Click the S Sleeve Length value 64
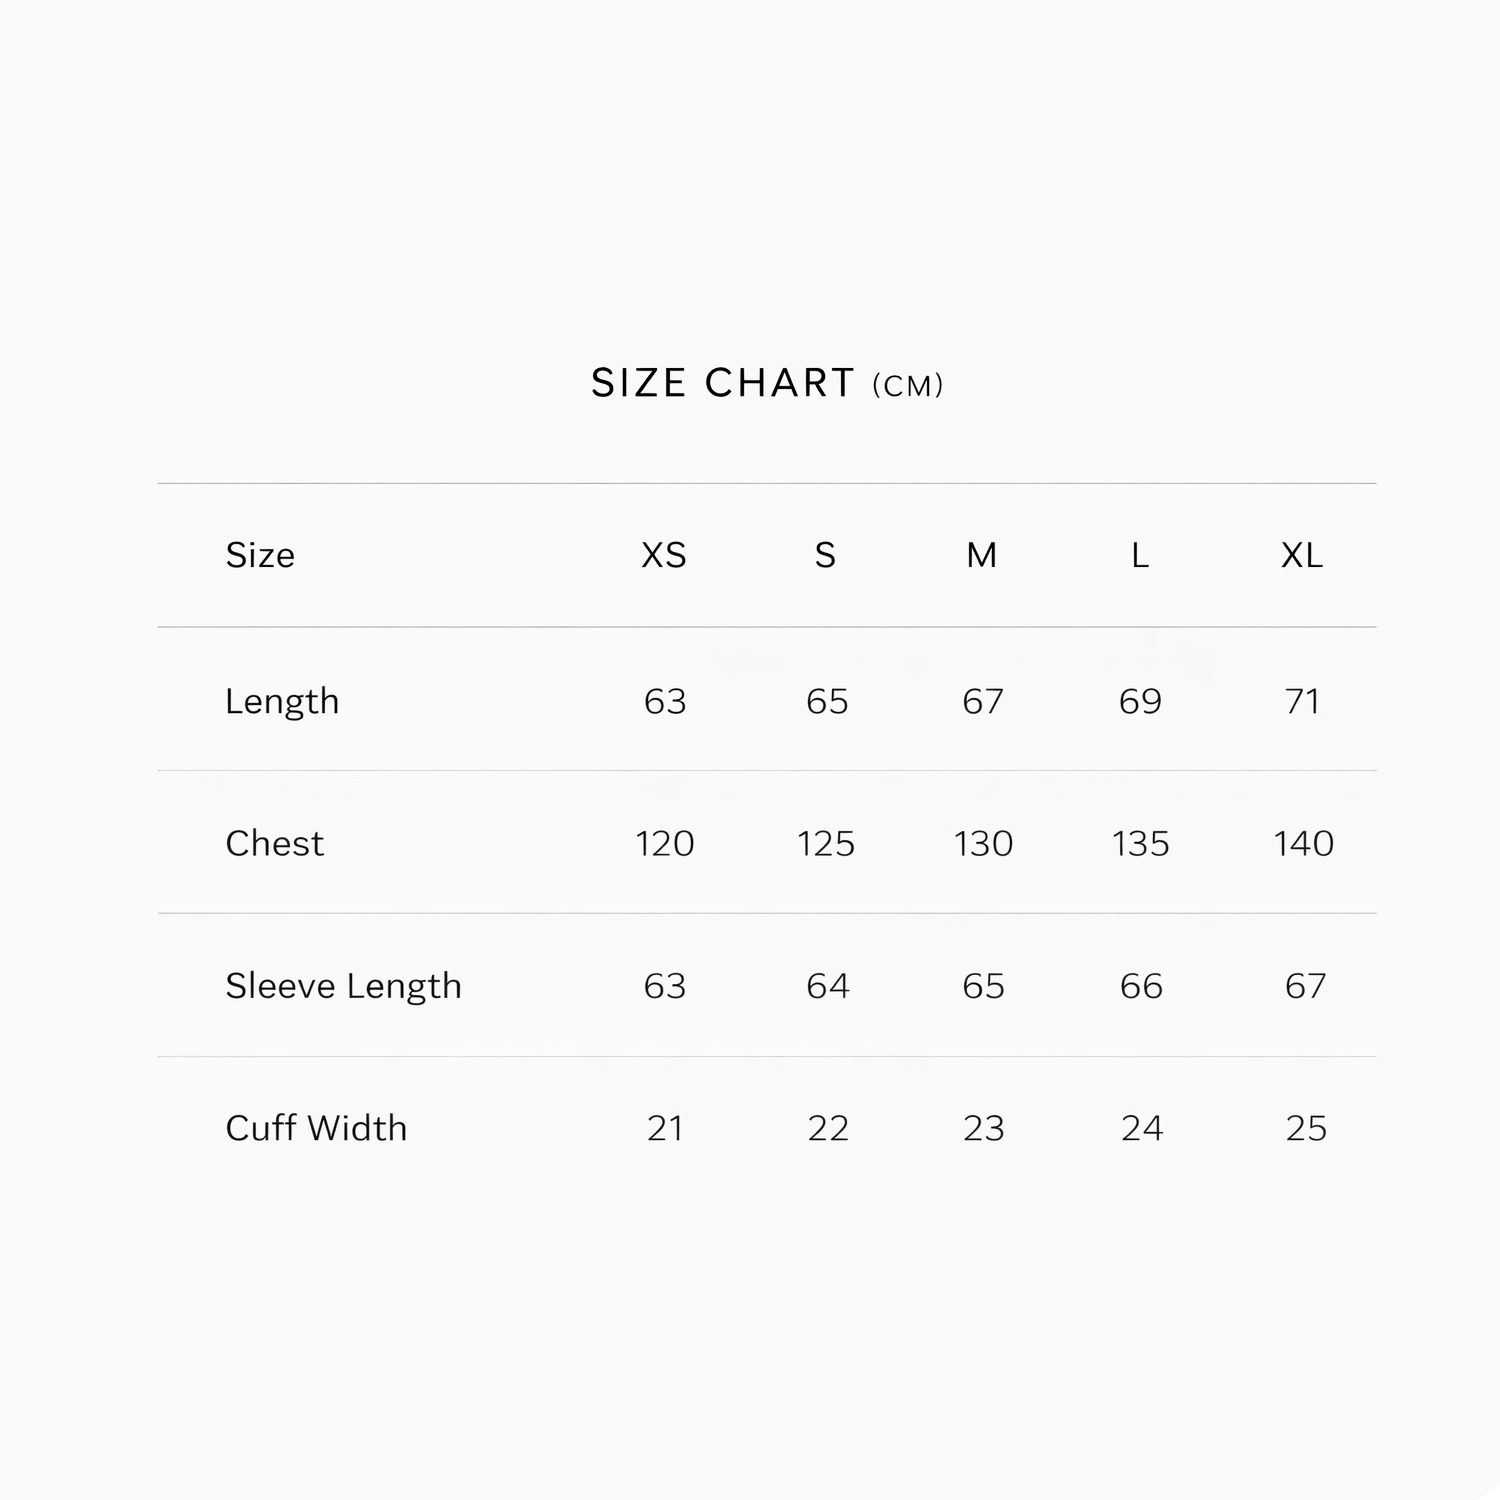This screenshot has height=1500, width=1500. pos(828,986)
